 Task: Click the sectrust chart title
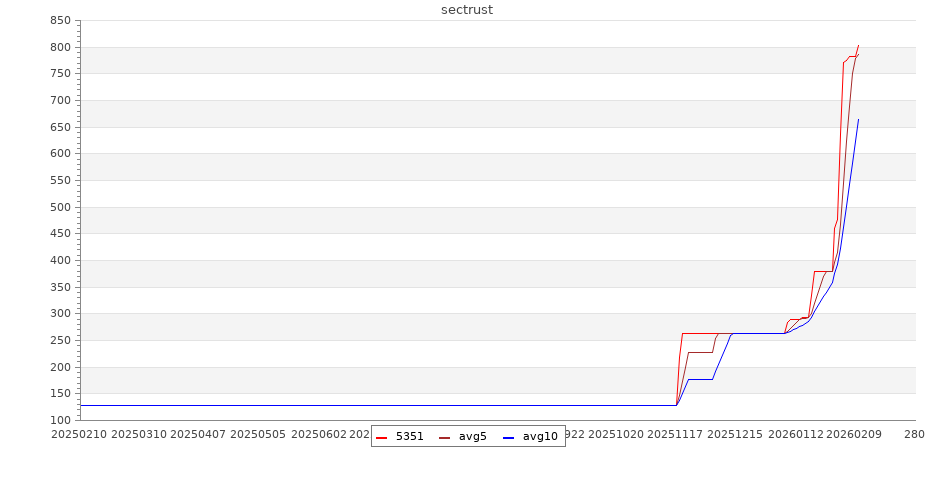467,10
